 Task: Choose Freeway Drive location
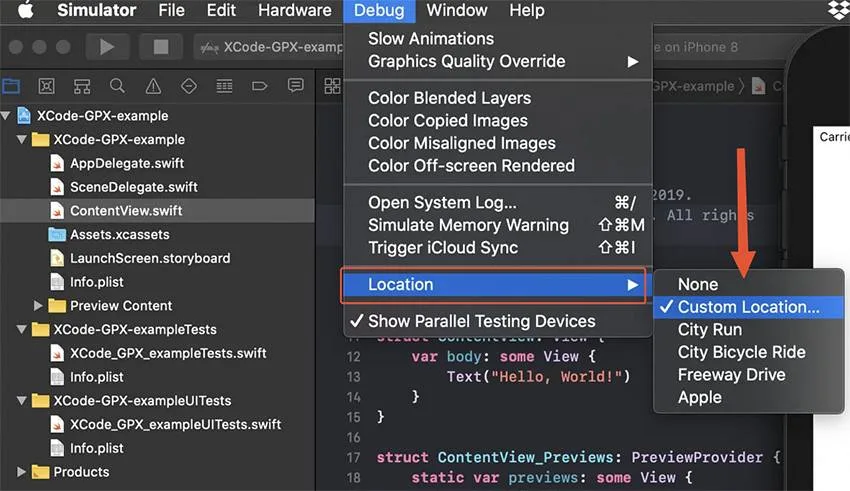coord(748,374)
